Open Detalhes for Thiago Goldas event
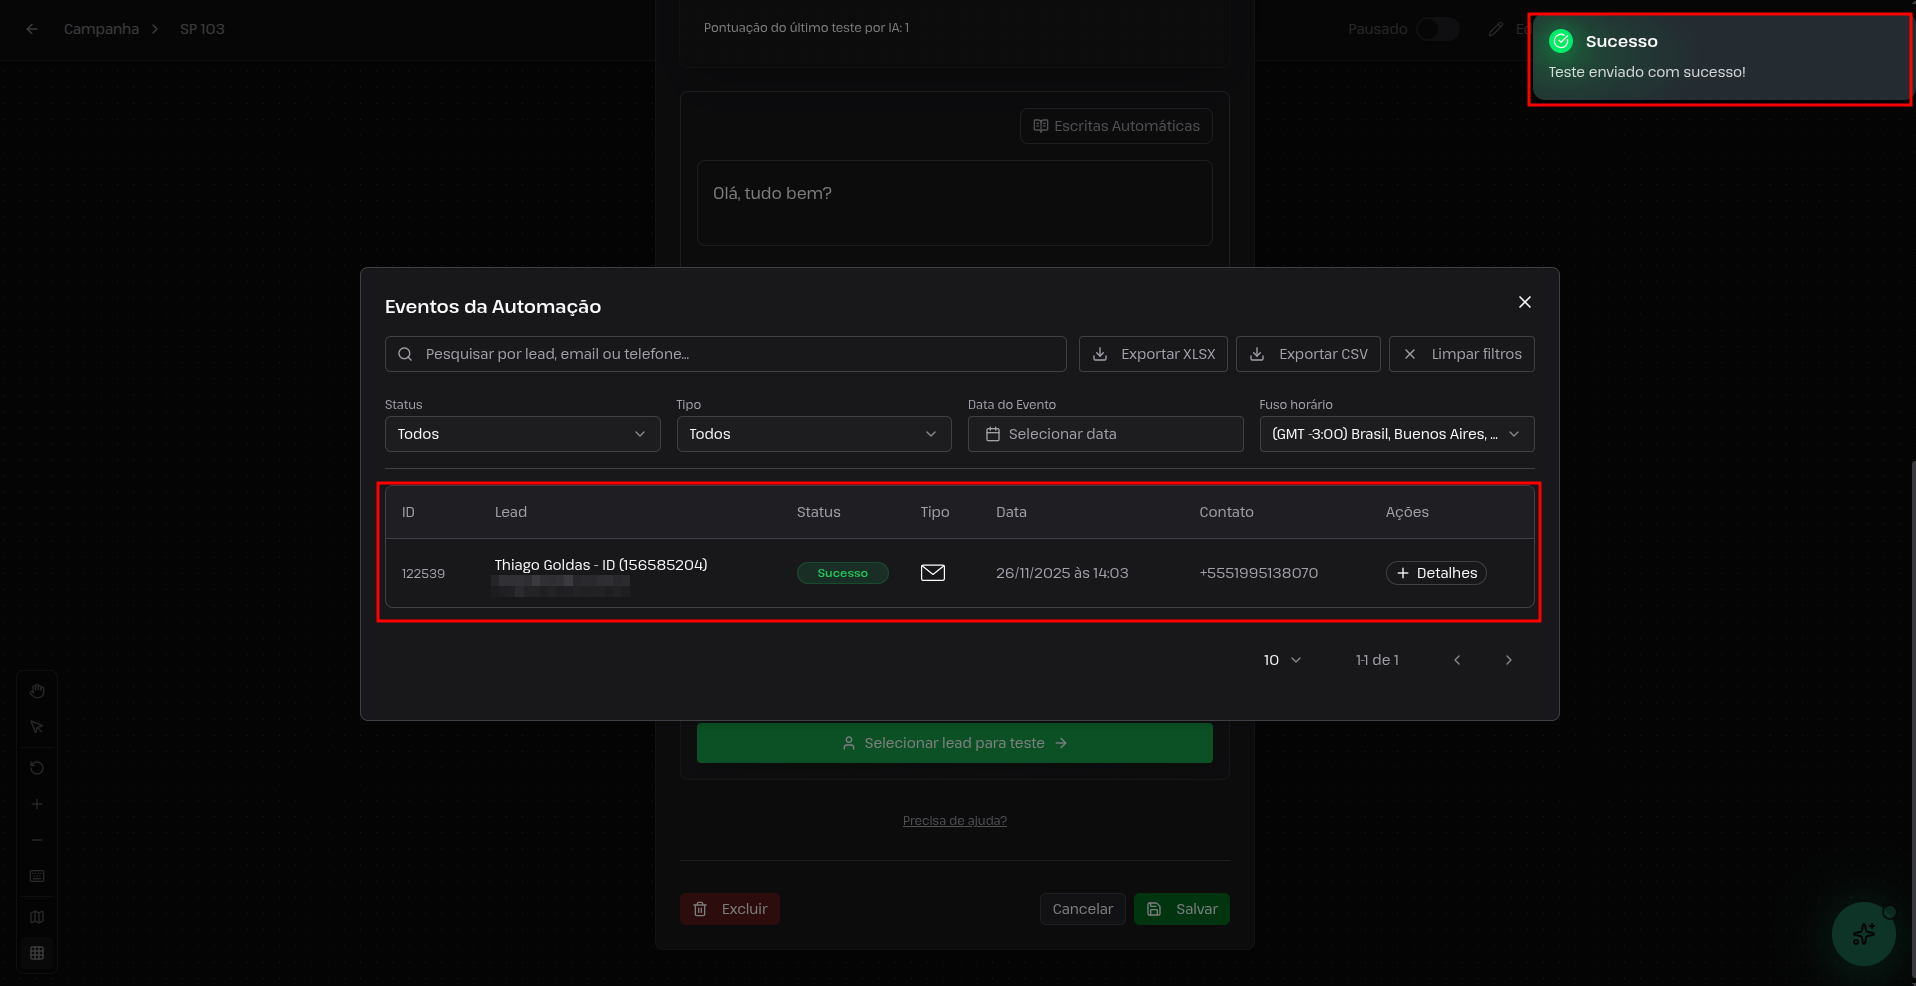This screenshot has width=1916, height=986. [1435, 573]
